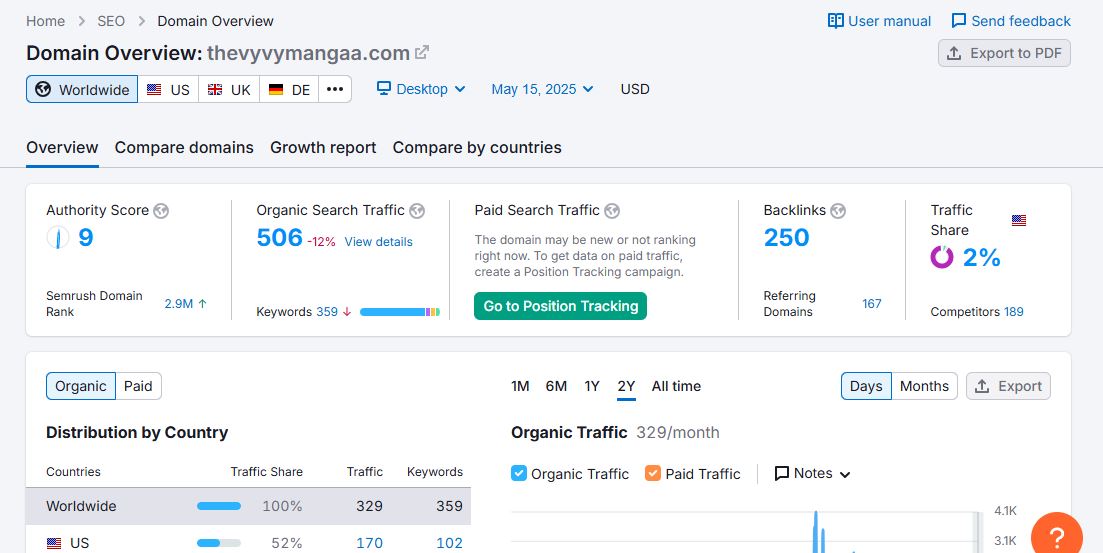The height and width of the screenshot is (553, 1103).
Task: Click Go to Position Tracking button
Action: [561, 306]
